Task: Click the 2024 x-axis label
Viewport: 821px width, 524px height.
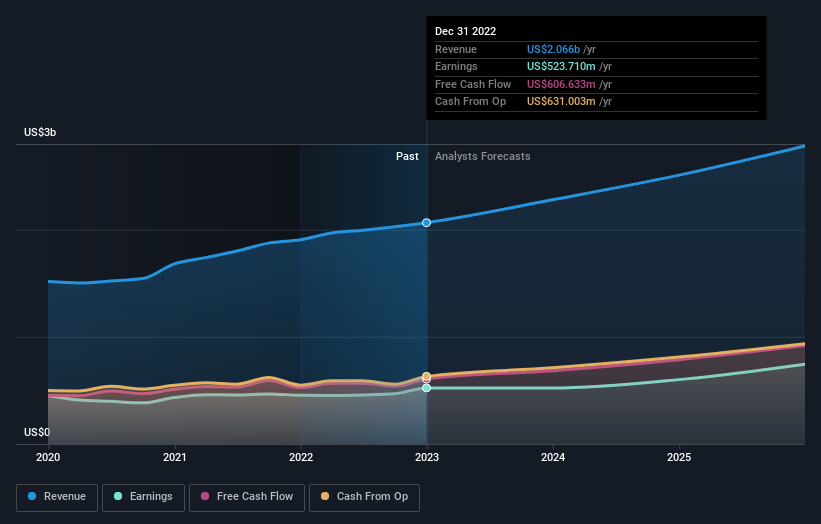Action: click(553, 457)
